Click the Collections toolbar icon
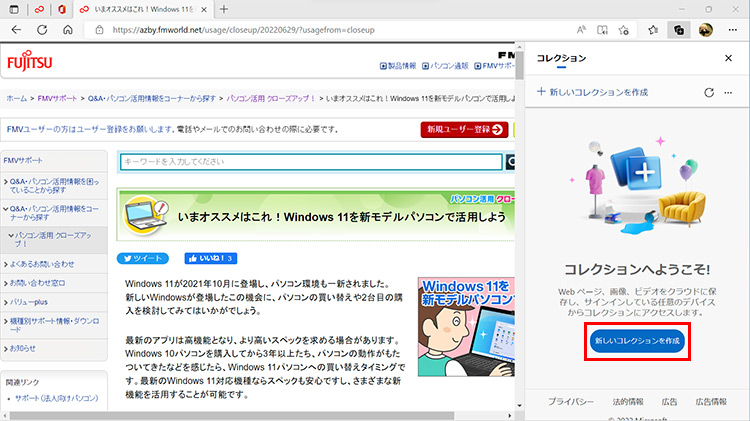Image resolution: width=750 pixels, height=421 pixels. [x=680, y=30]
